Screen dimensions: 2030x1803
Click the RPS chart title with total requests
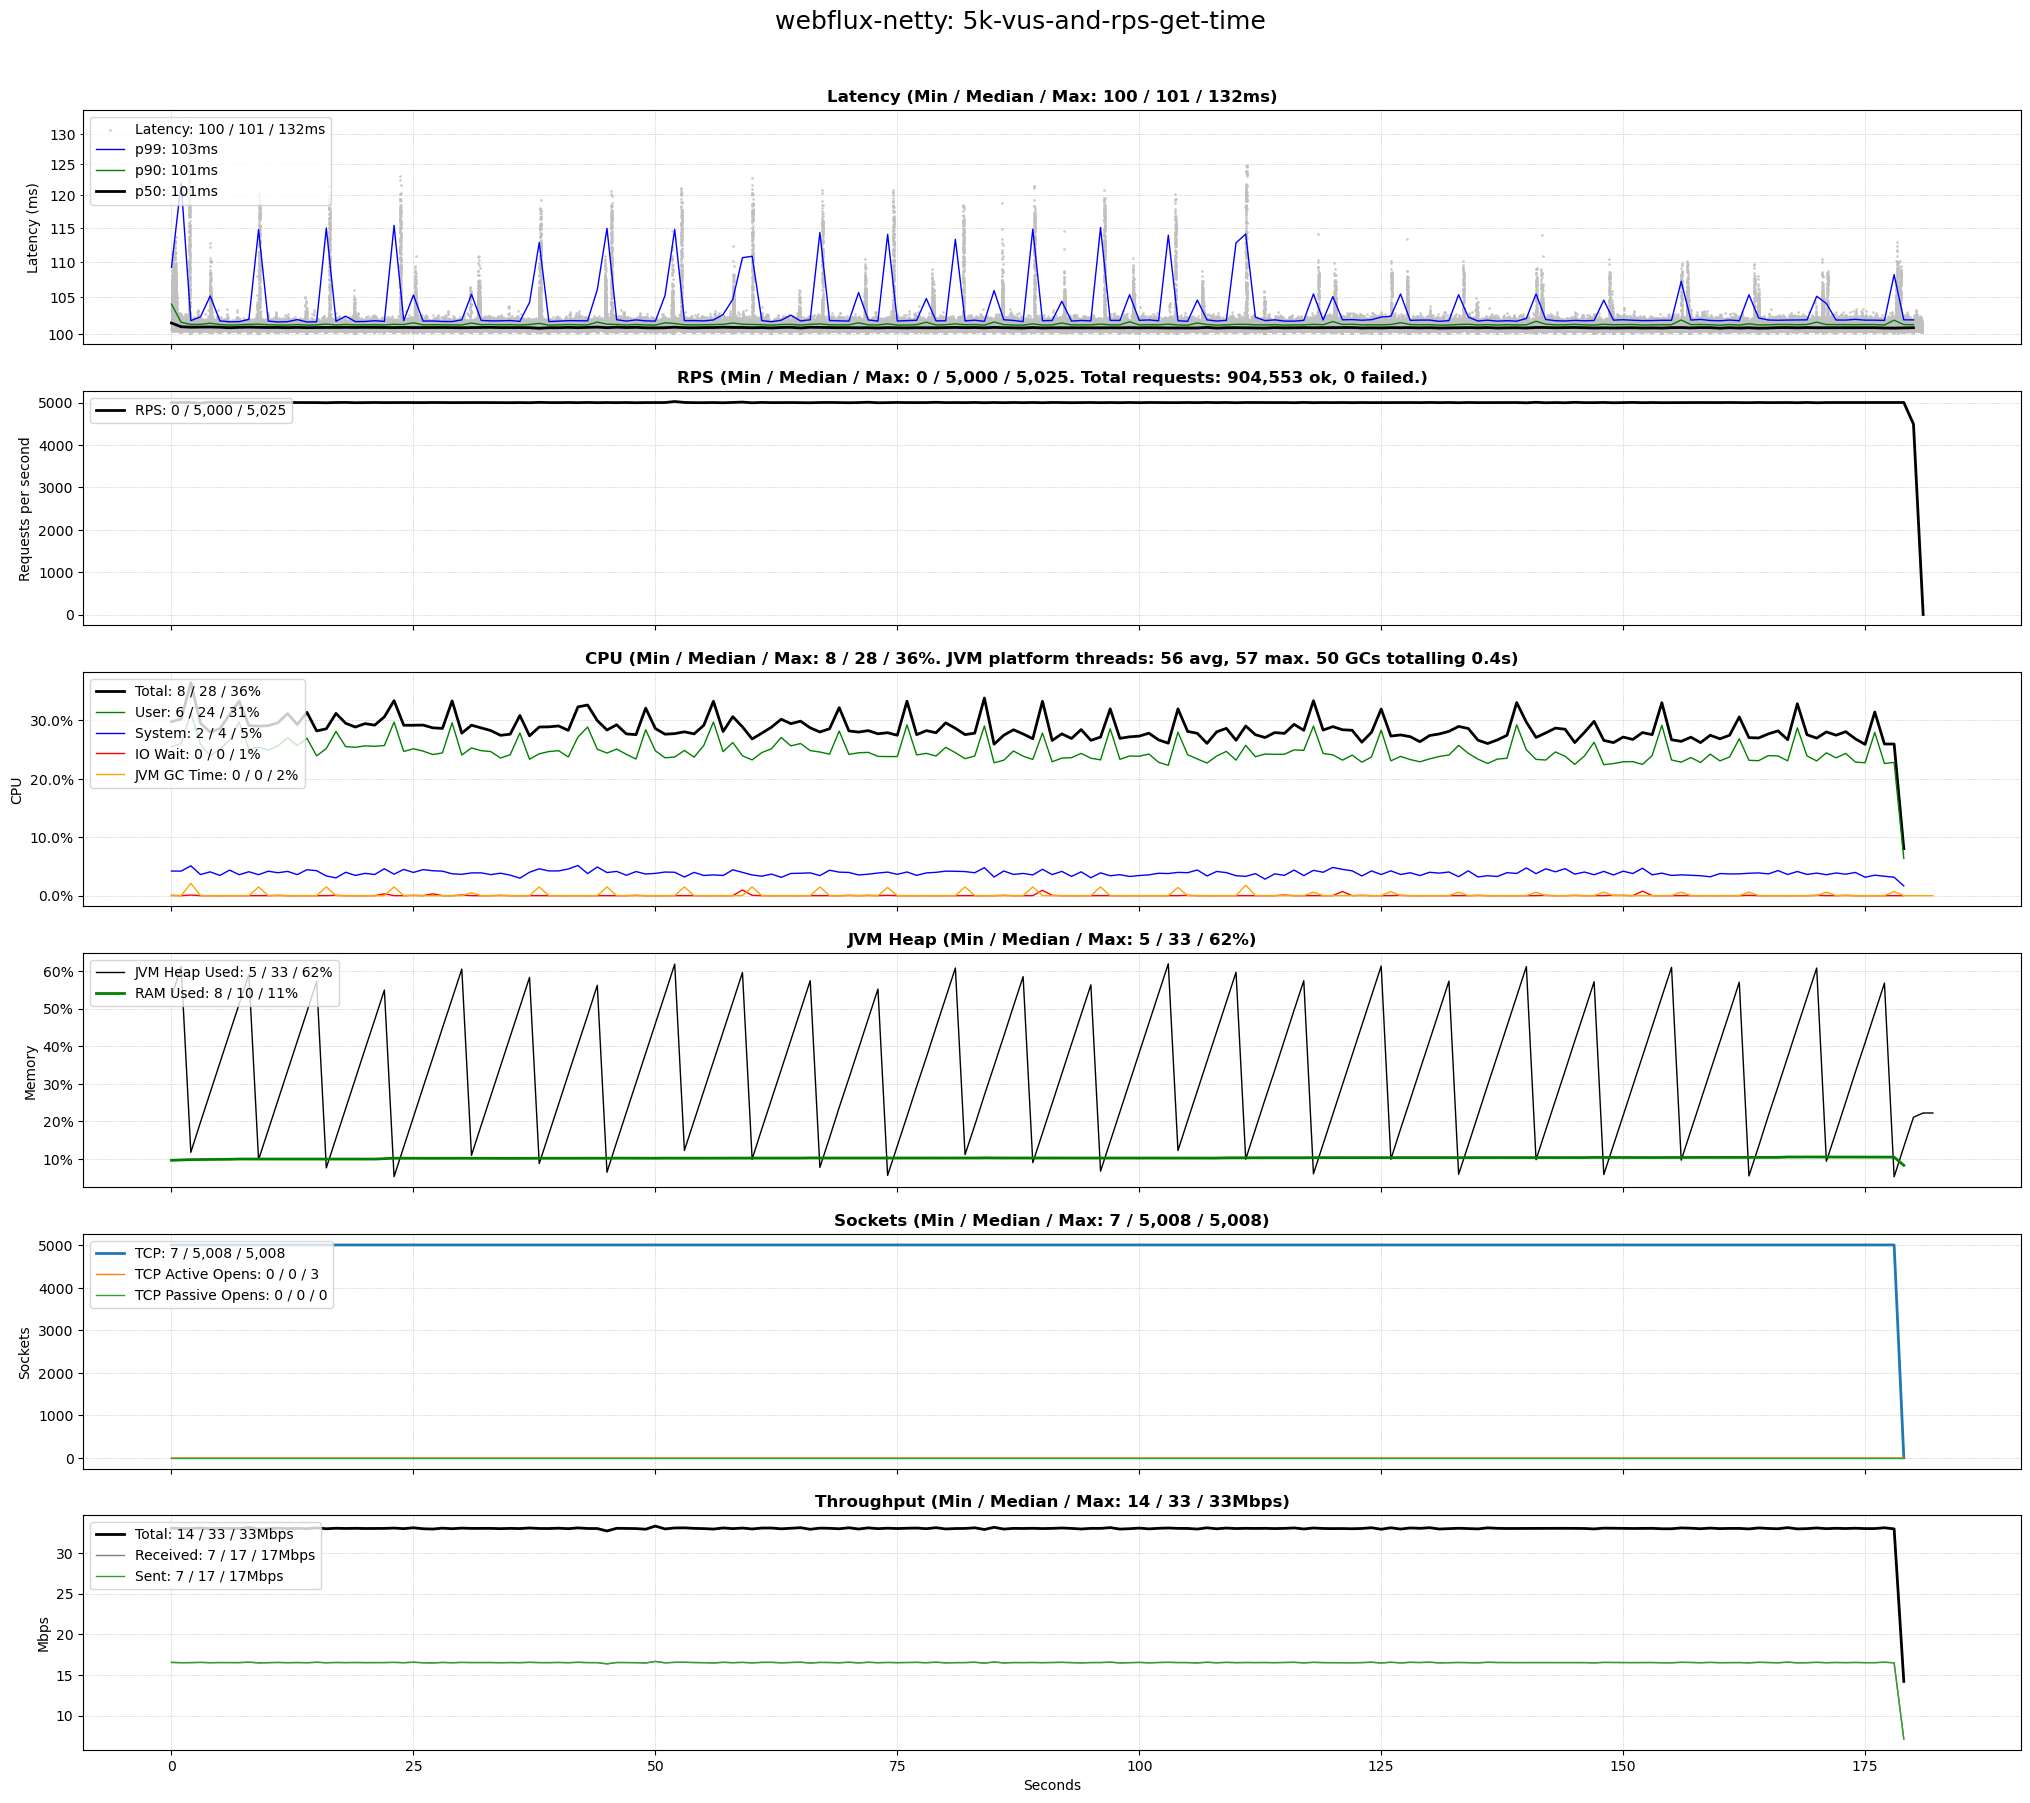coord(1051,378)
